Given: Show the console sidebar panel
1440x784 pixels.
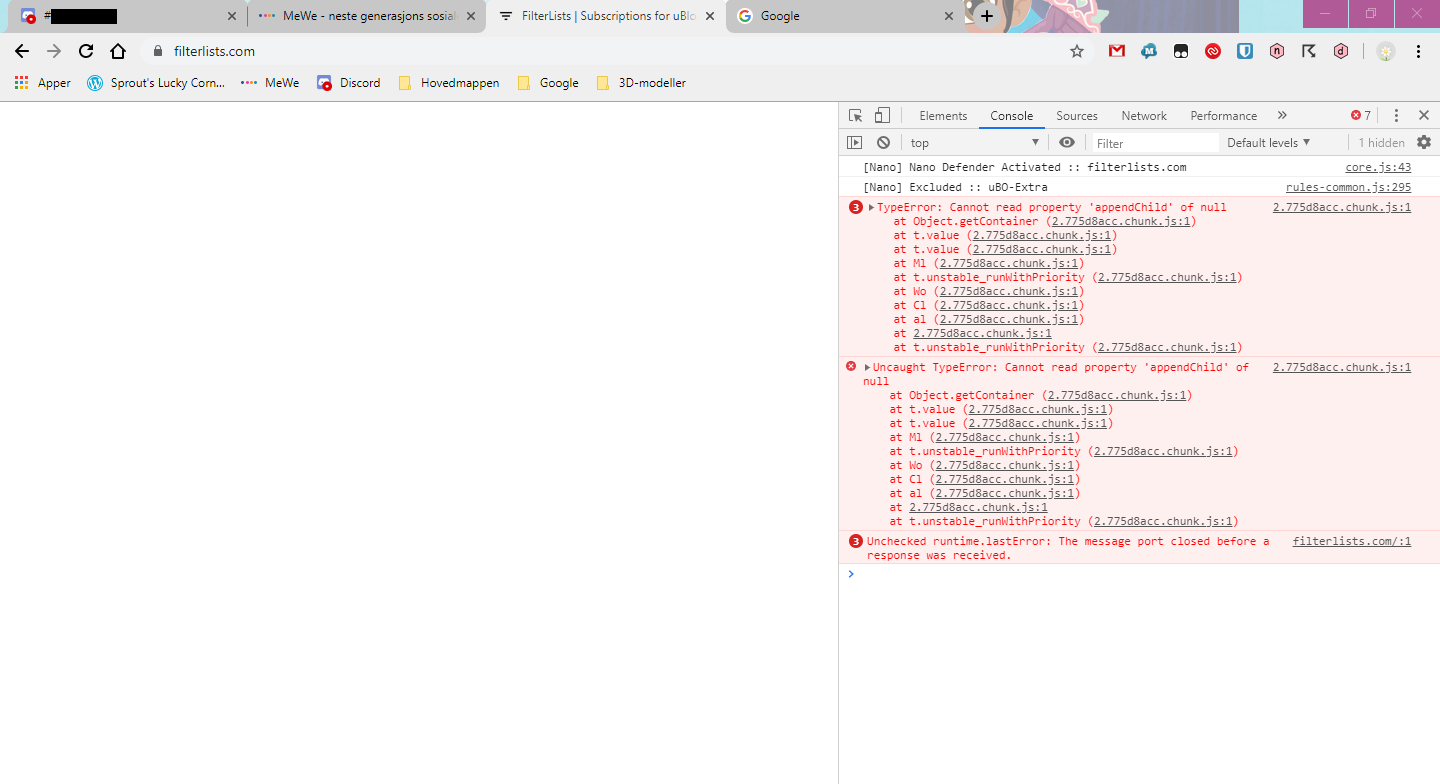Looking at the screenshot, I should (854, 143).
